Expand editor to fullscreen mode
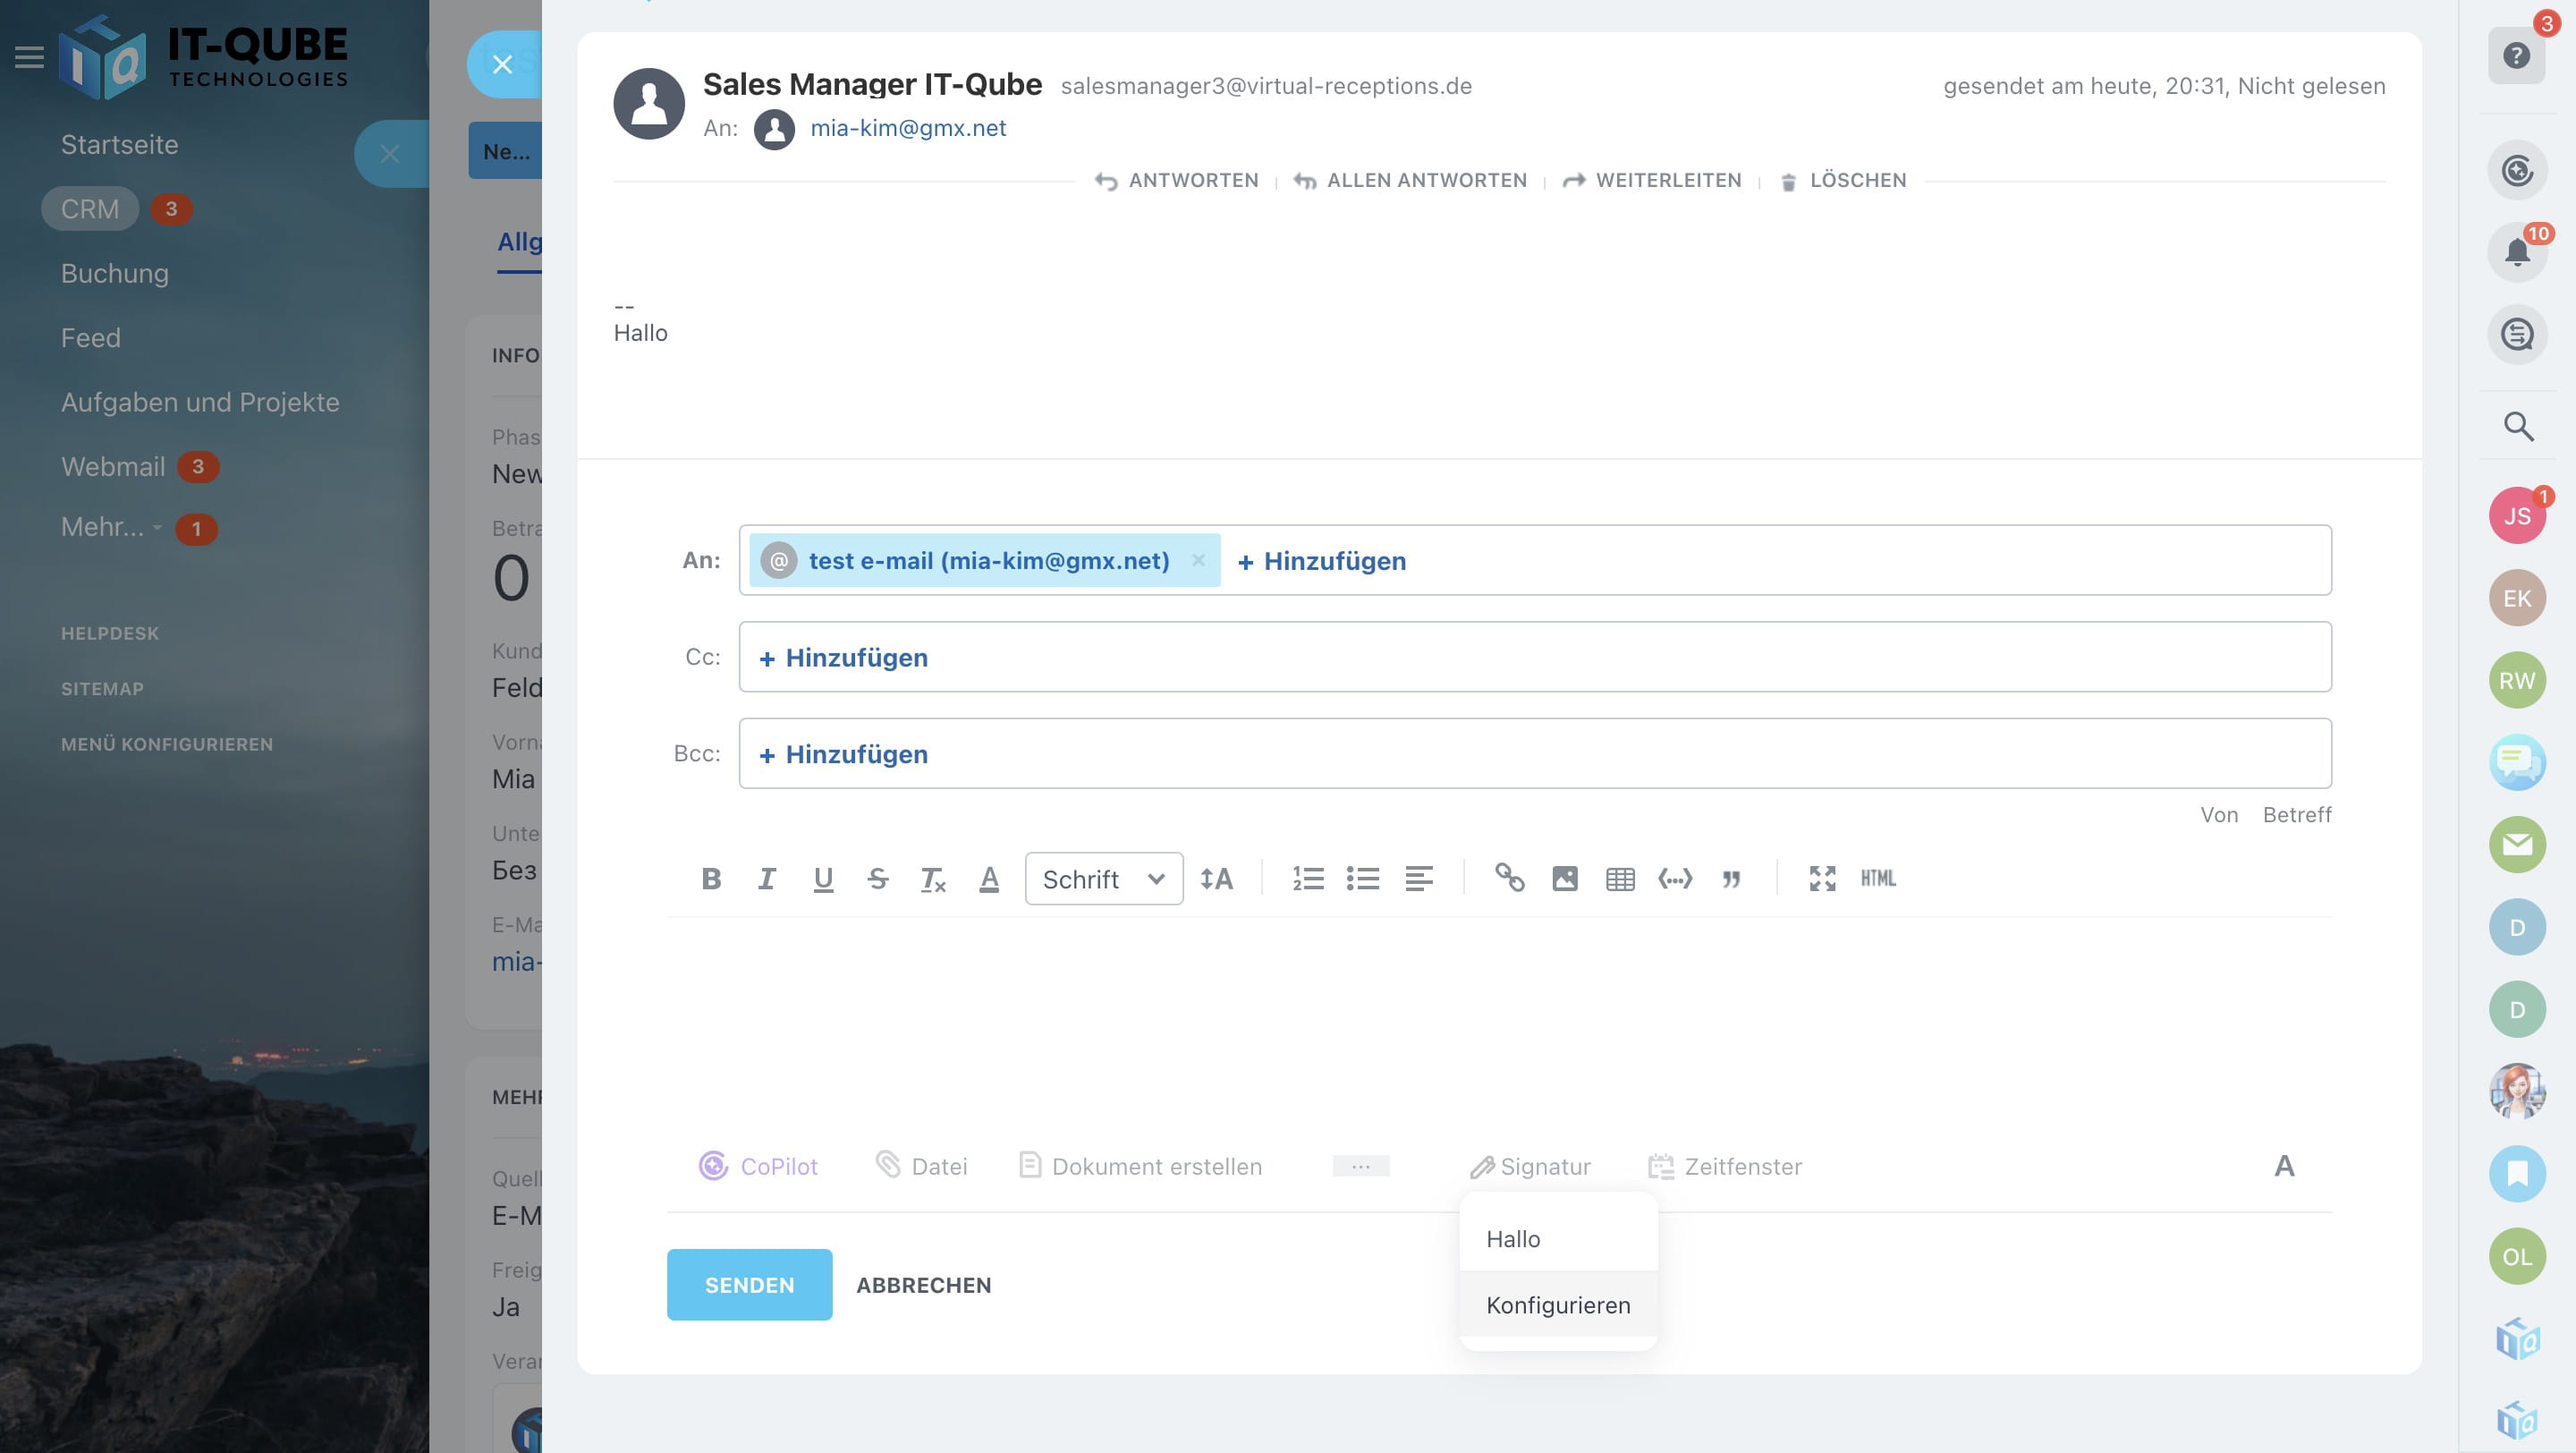This screenshot has width=2576, height=1453. [x=1822, y=879]
